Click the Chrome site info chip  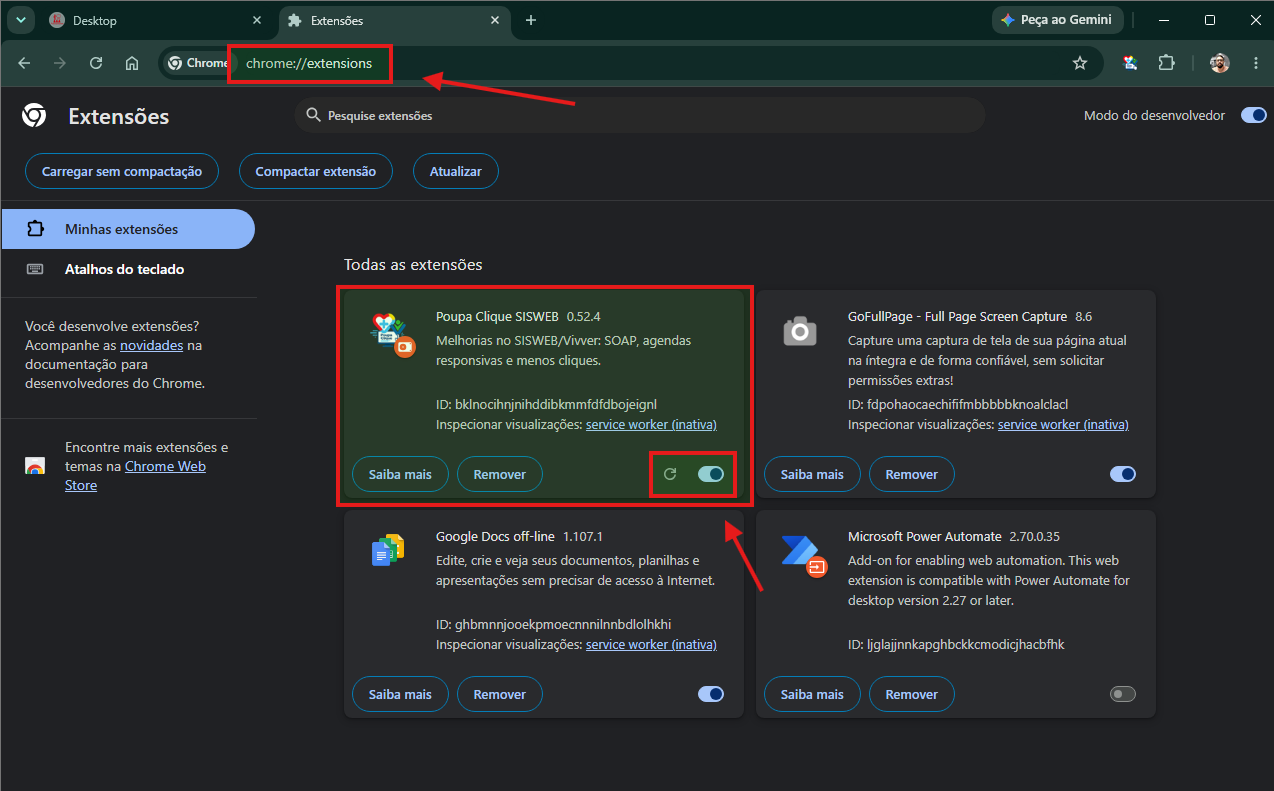198,63
